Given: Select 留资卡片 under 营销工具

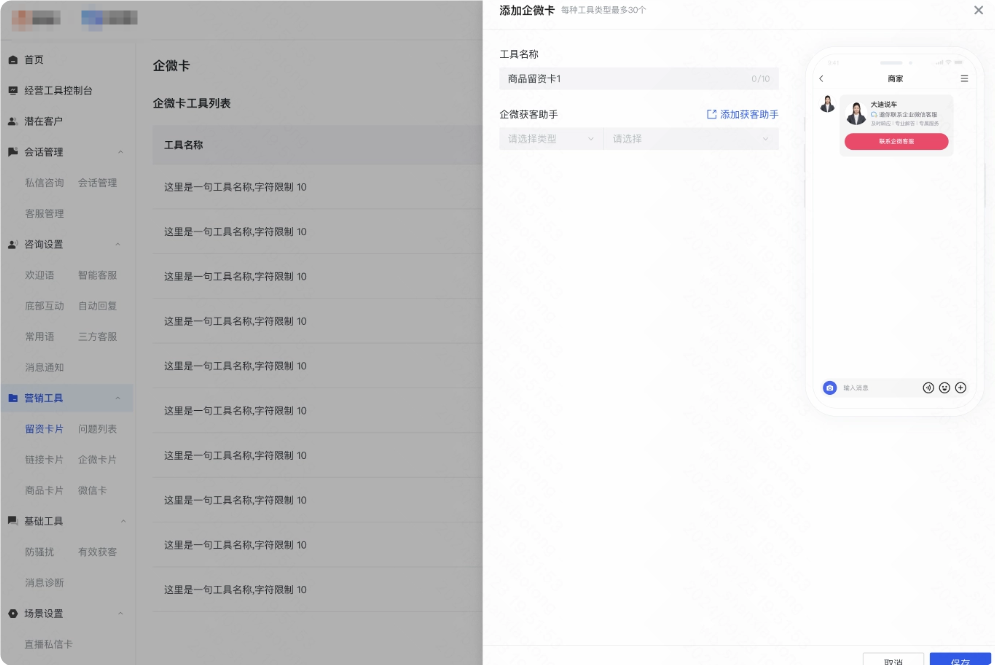Looking at the screenshot, I should [x=44, y=429].
